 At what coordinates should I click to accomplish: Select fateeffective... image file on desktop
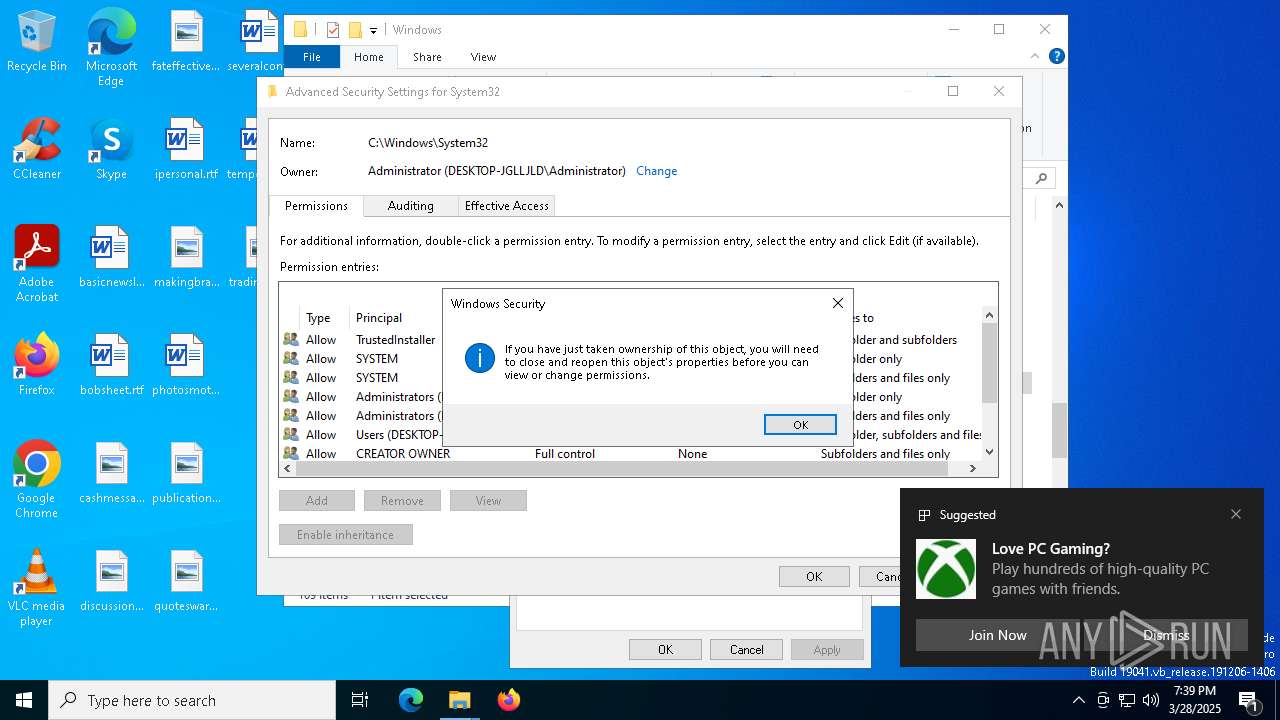(186, 41)
